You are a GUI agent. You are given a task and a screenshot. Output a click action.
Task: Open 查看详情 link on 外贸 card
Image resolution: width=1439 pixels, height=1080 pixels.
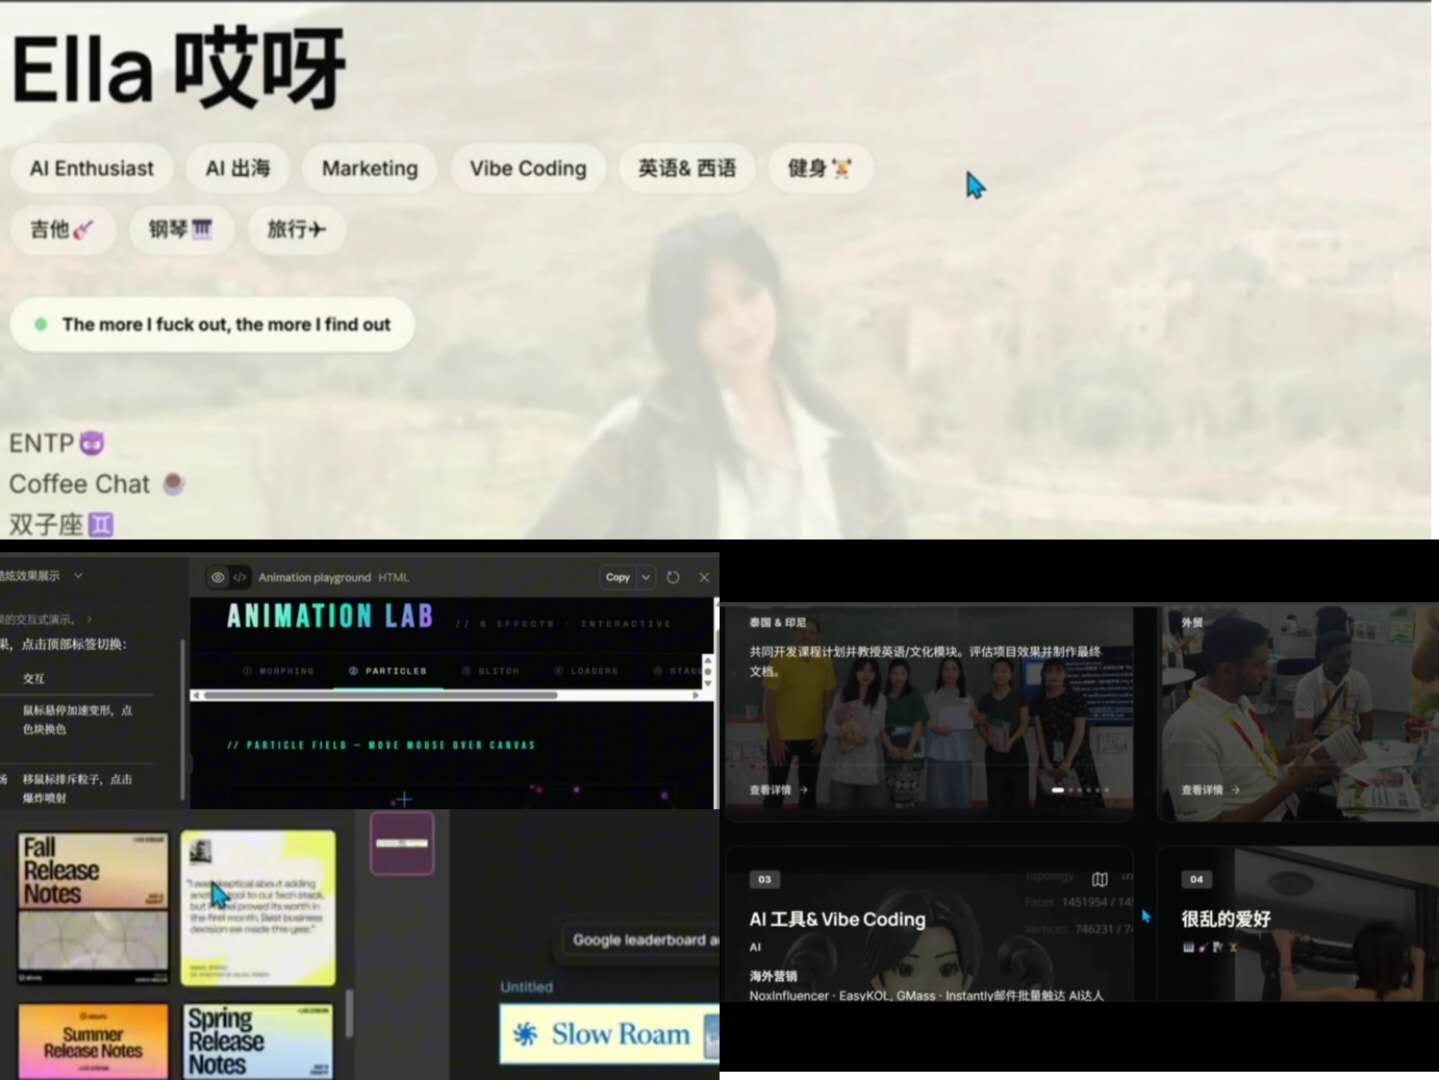[1210, 790]
